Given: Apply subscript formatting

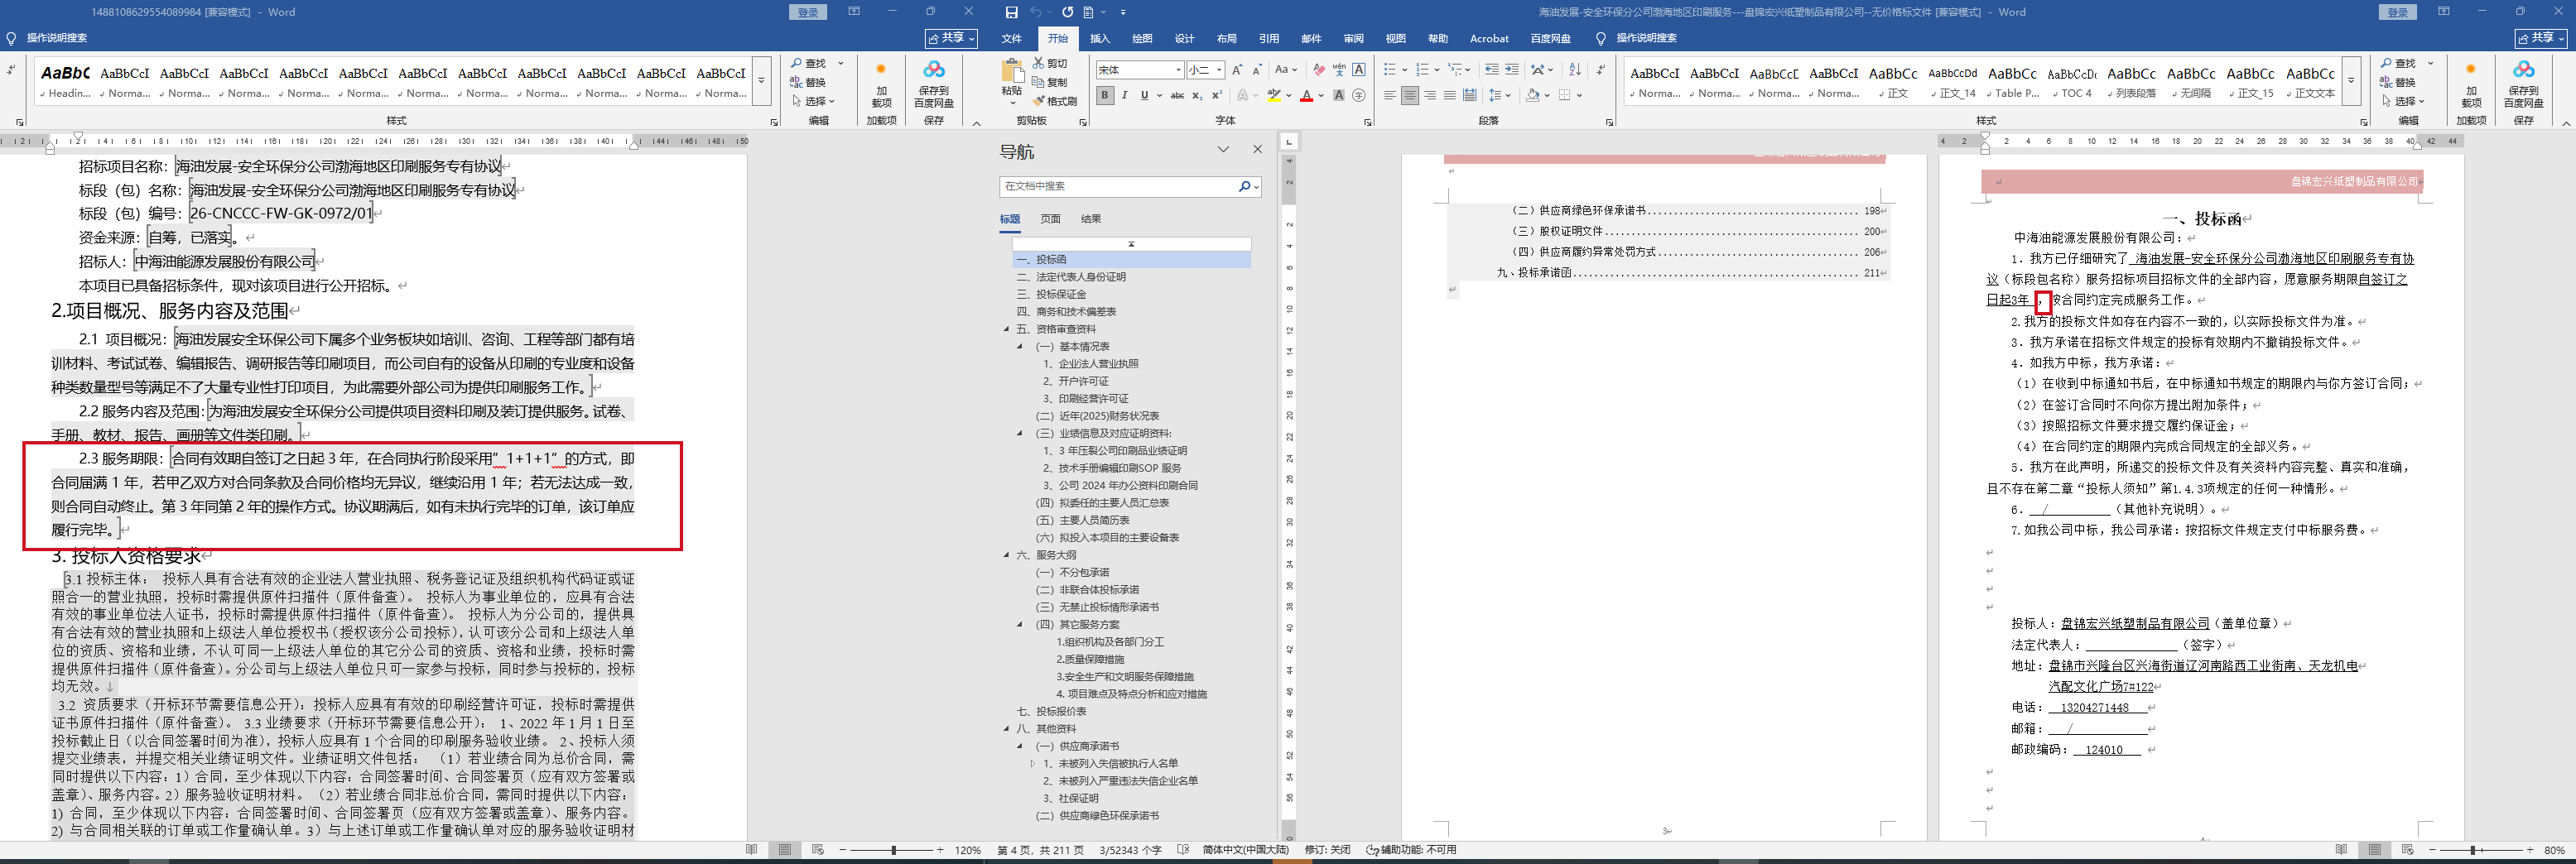Looking at the screenshot, I should click(1198, 96).
